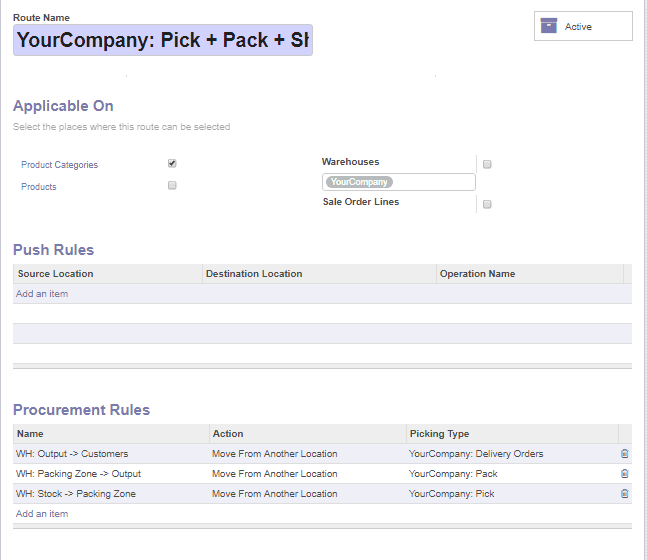
Task: Enable the Products checkbox
Action: click(x=172, y=186)
